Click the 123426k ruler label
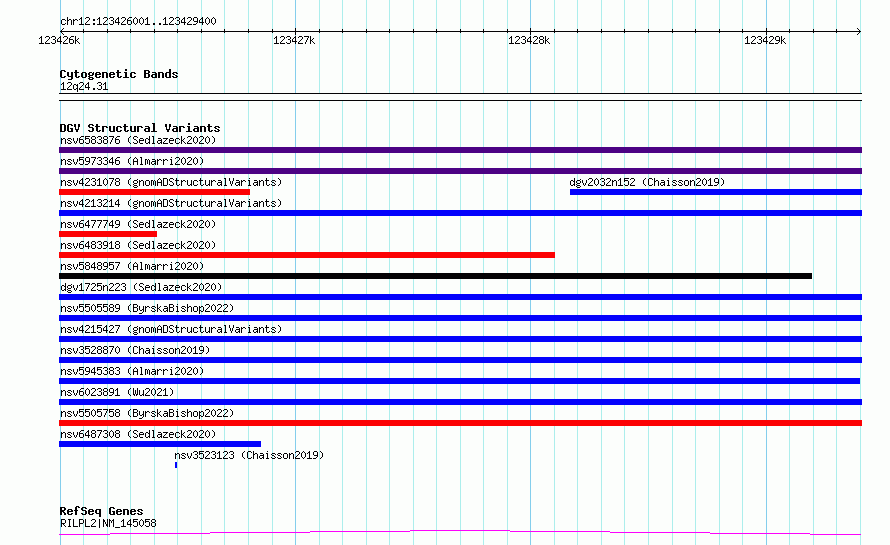This screenshot has height=545, width=890. pos(59,40)
